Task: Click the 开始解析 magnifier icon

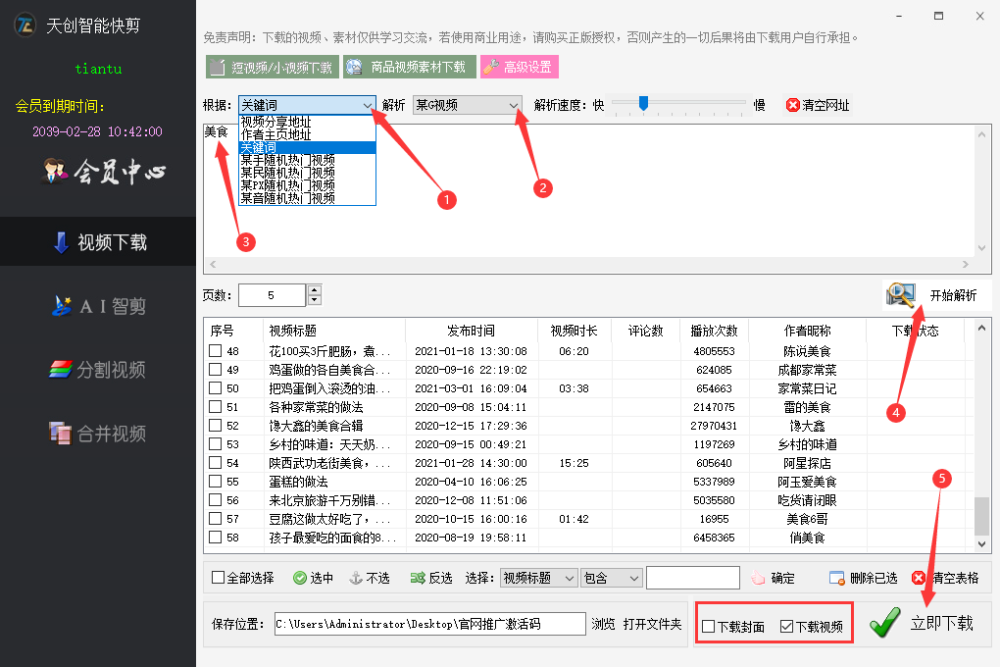Action: (901, 294)
